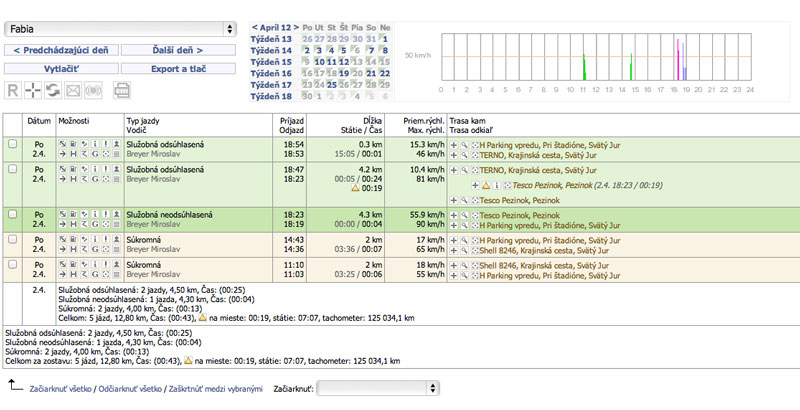Tick the checkbox for the 18:54 trip
Image resolution: width=800 pixels, height=410 pixels.
(x=12, y=144)
